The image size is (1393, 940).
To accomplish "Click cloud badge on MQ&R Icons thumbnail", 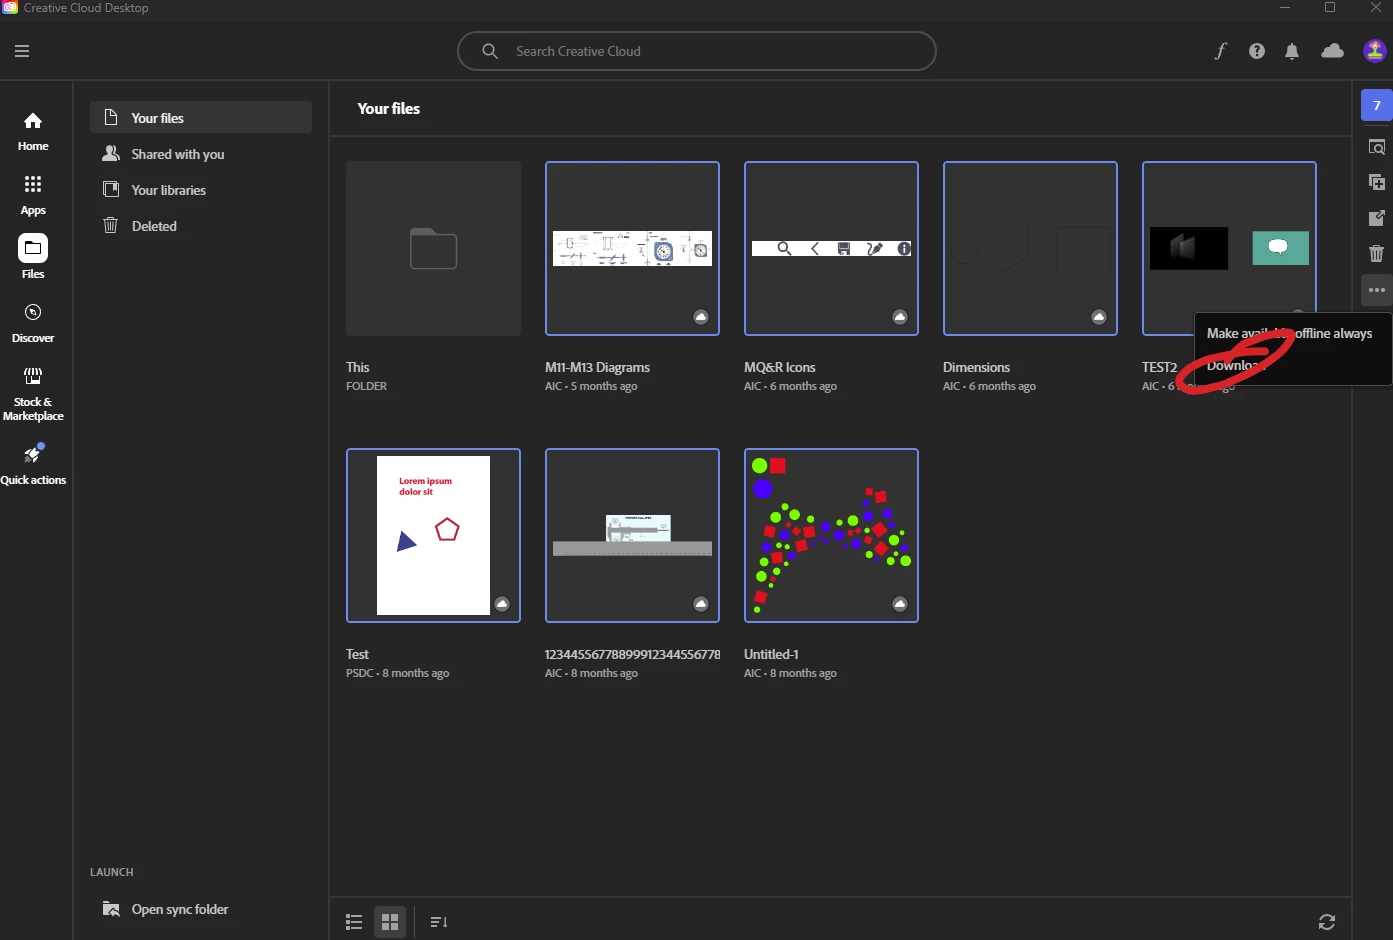I will point(900,317).
